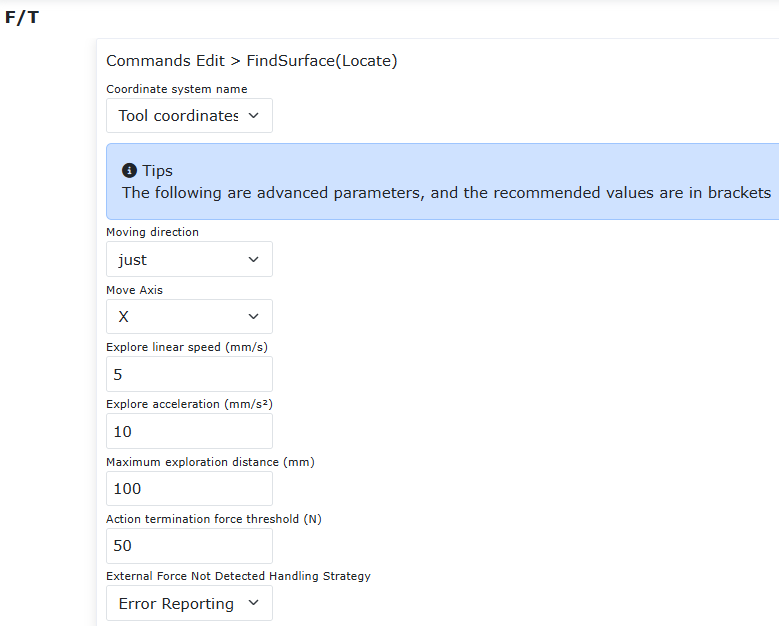779x626 pixels.
Task: Click the Maximum exploration distance (mm) label
Action: pos(210,462)
